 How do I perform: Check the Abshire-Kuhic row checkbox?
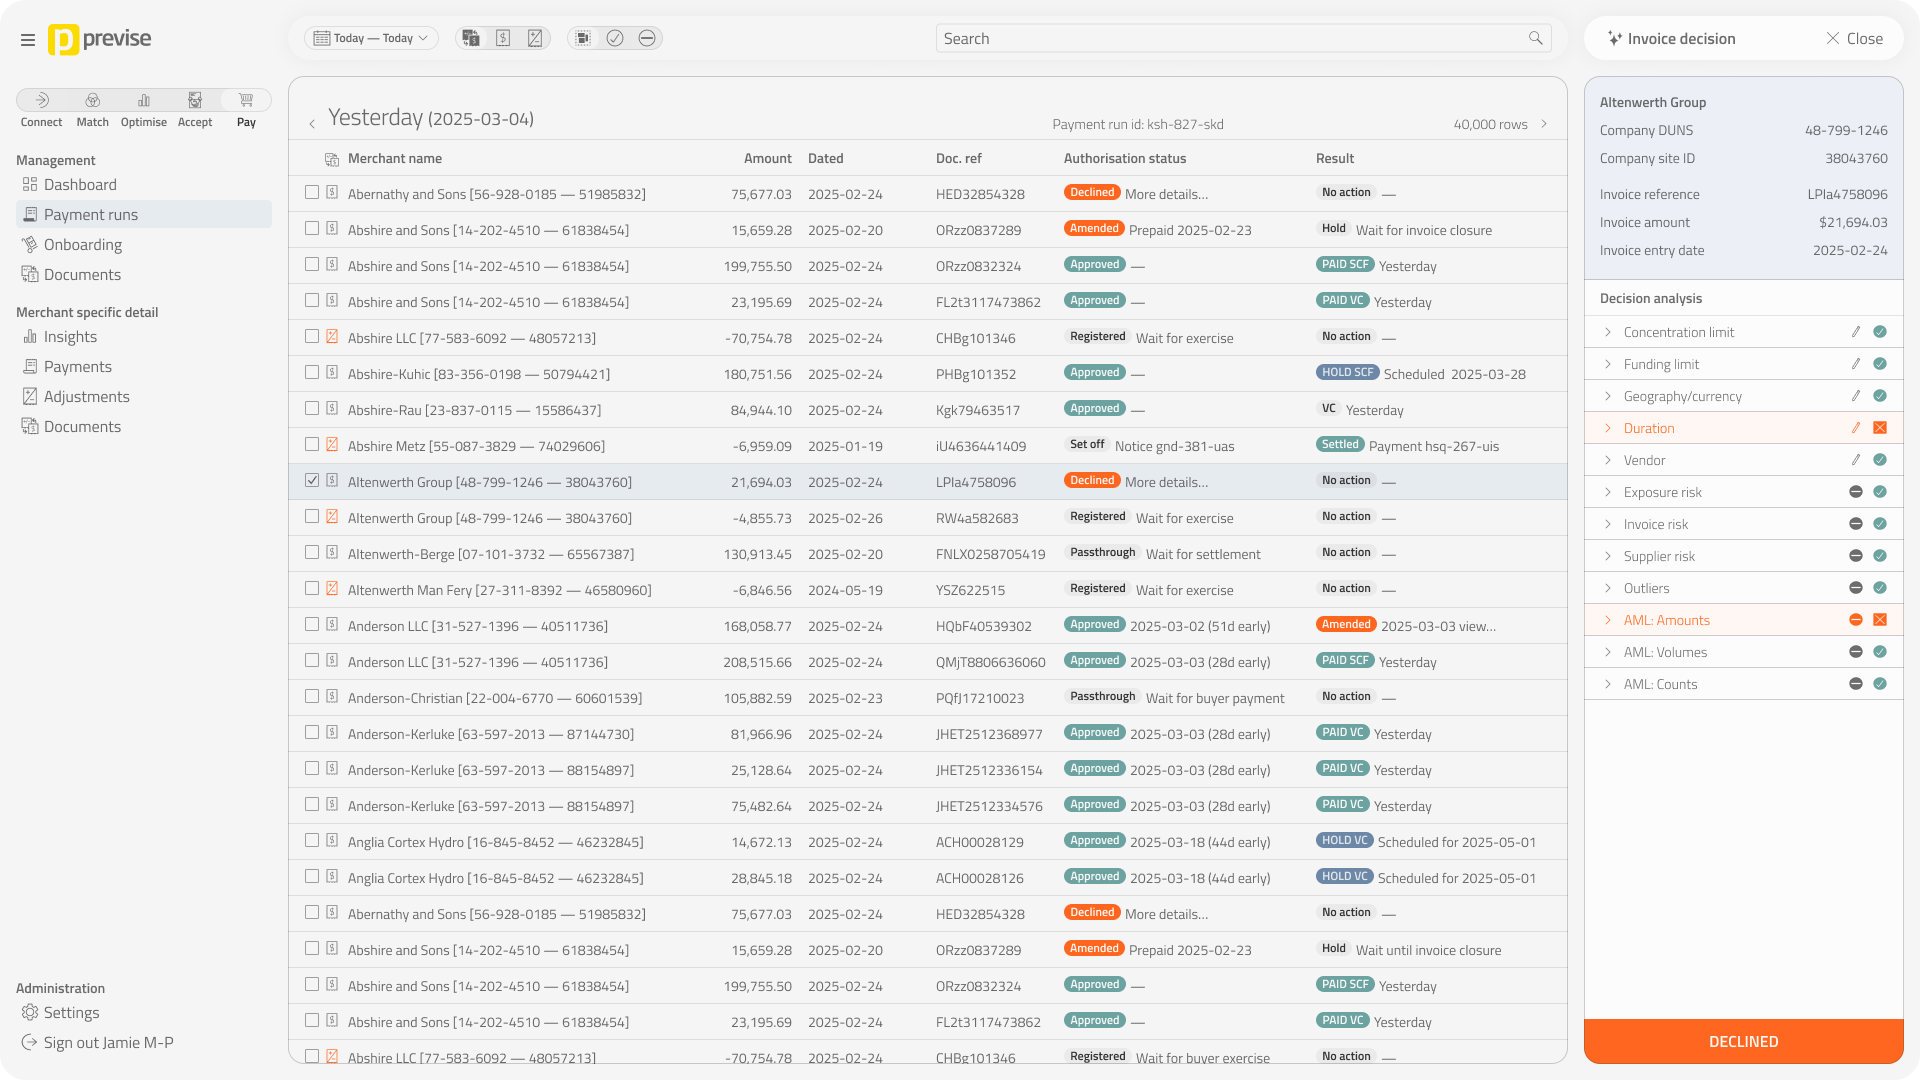312,373
